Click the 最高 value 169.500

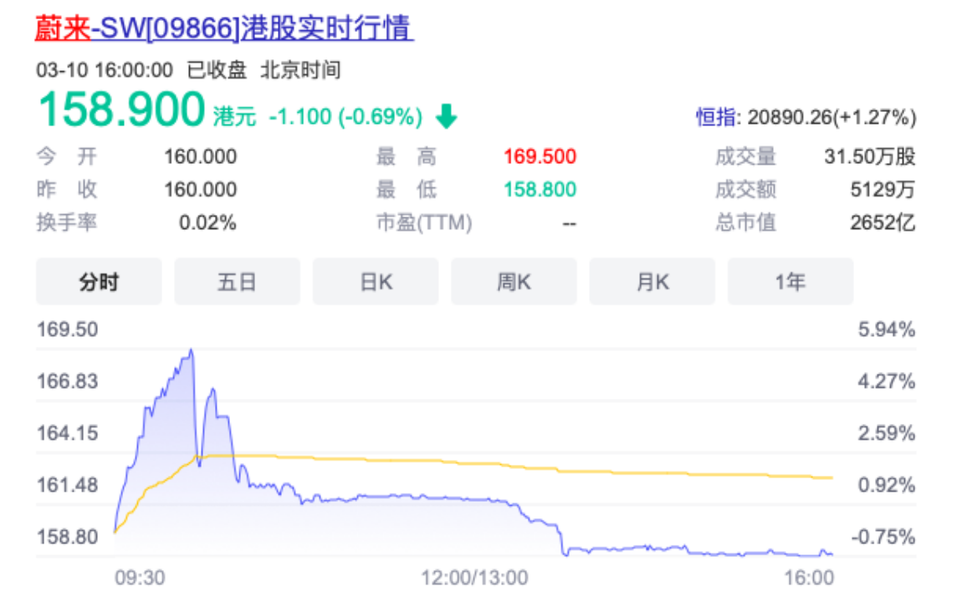tap(540, 156)
